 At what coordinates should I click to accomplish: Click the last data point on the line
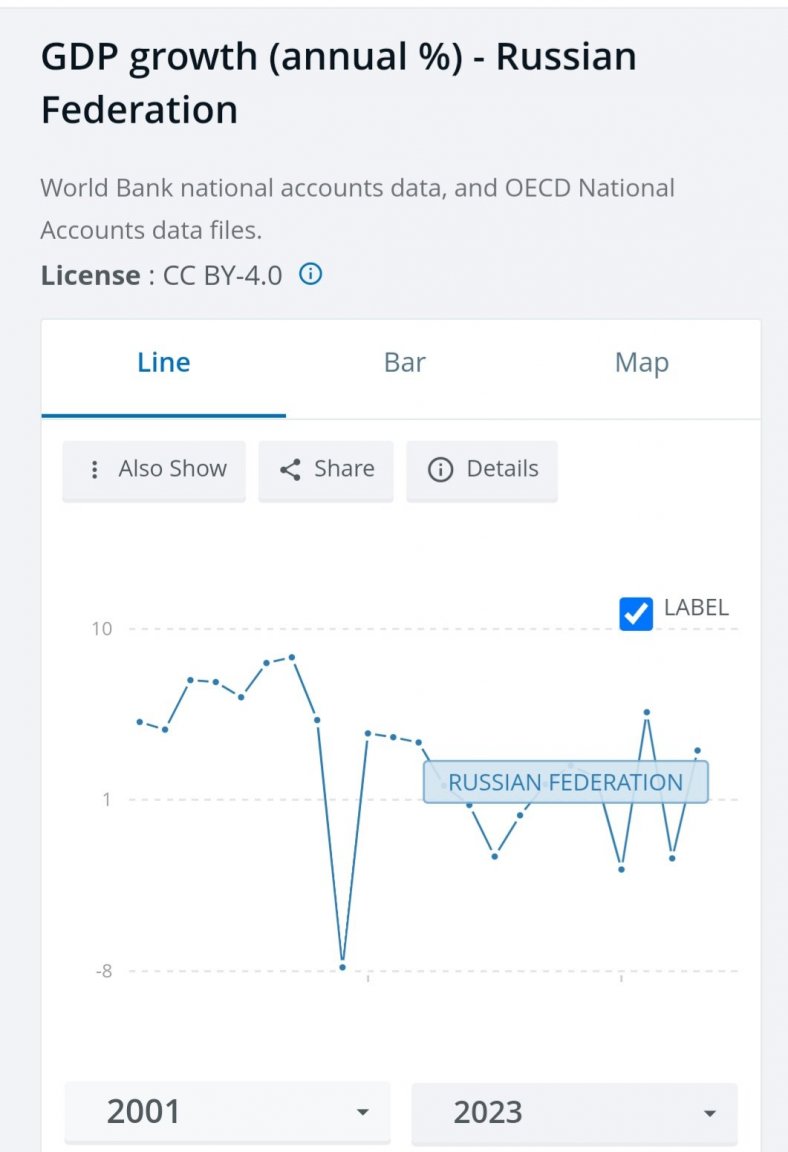coord(698,750)
